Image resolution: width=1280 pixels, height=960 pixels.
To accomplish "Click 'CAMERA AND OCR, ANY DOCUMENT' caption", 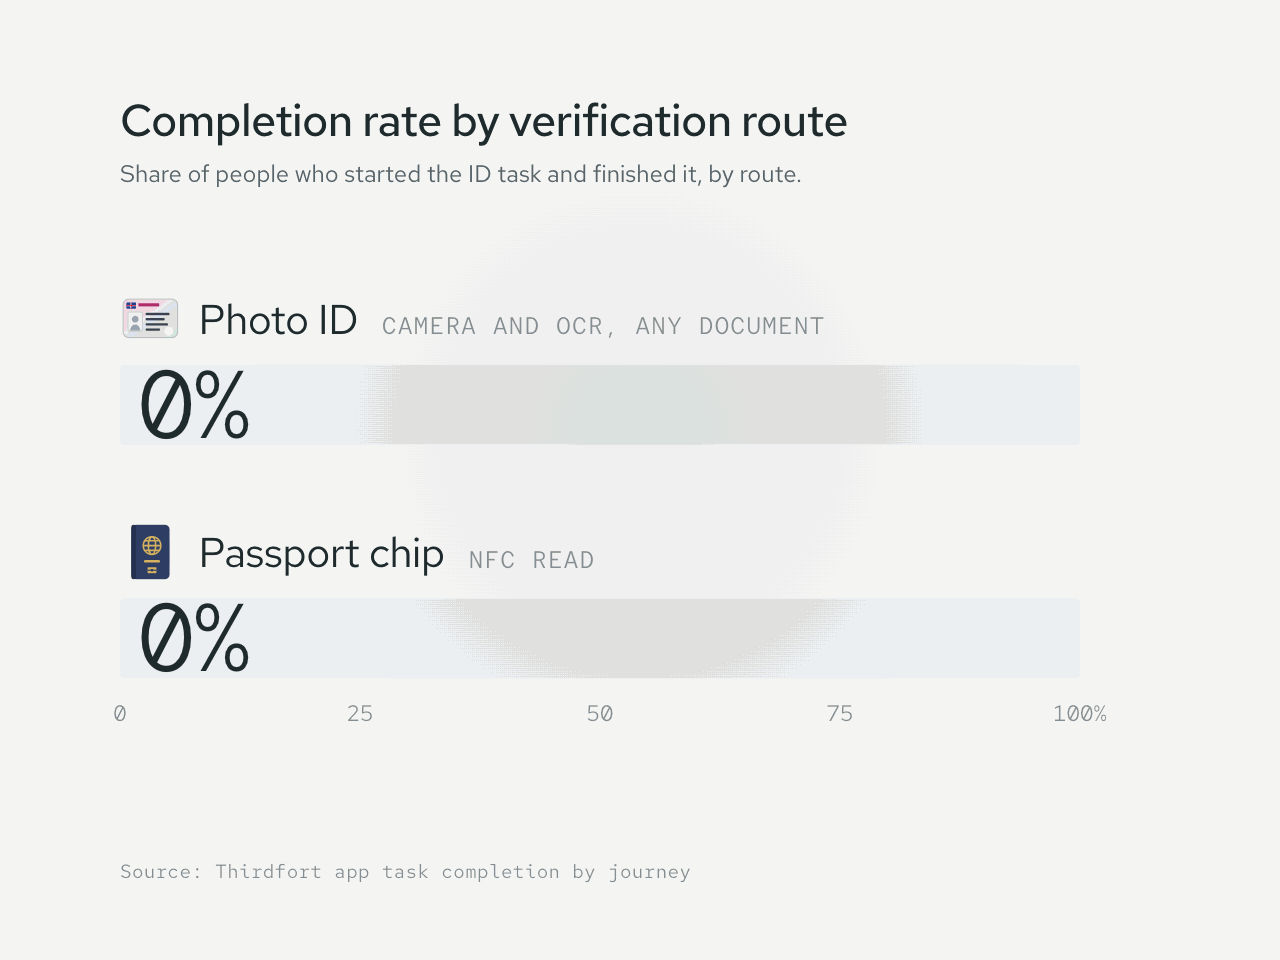I will click(603, 326).
